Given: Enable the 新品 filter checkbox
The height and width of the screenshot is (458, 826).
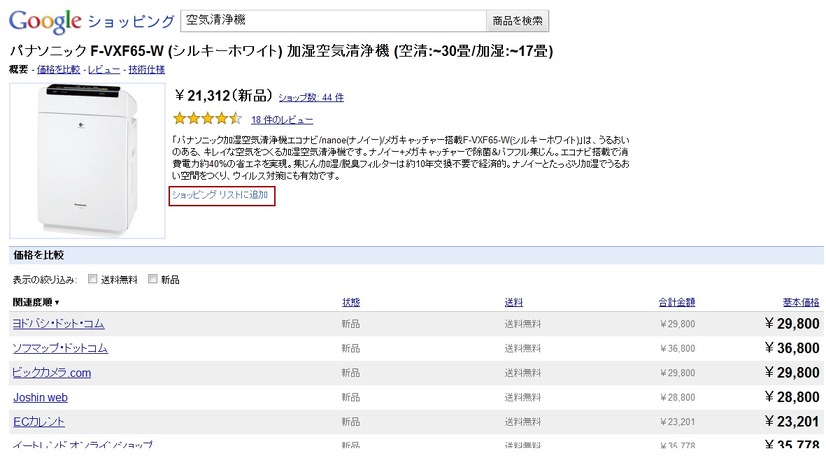Looking at the screenshot, I should 153,279.
